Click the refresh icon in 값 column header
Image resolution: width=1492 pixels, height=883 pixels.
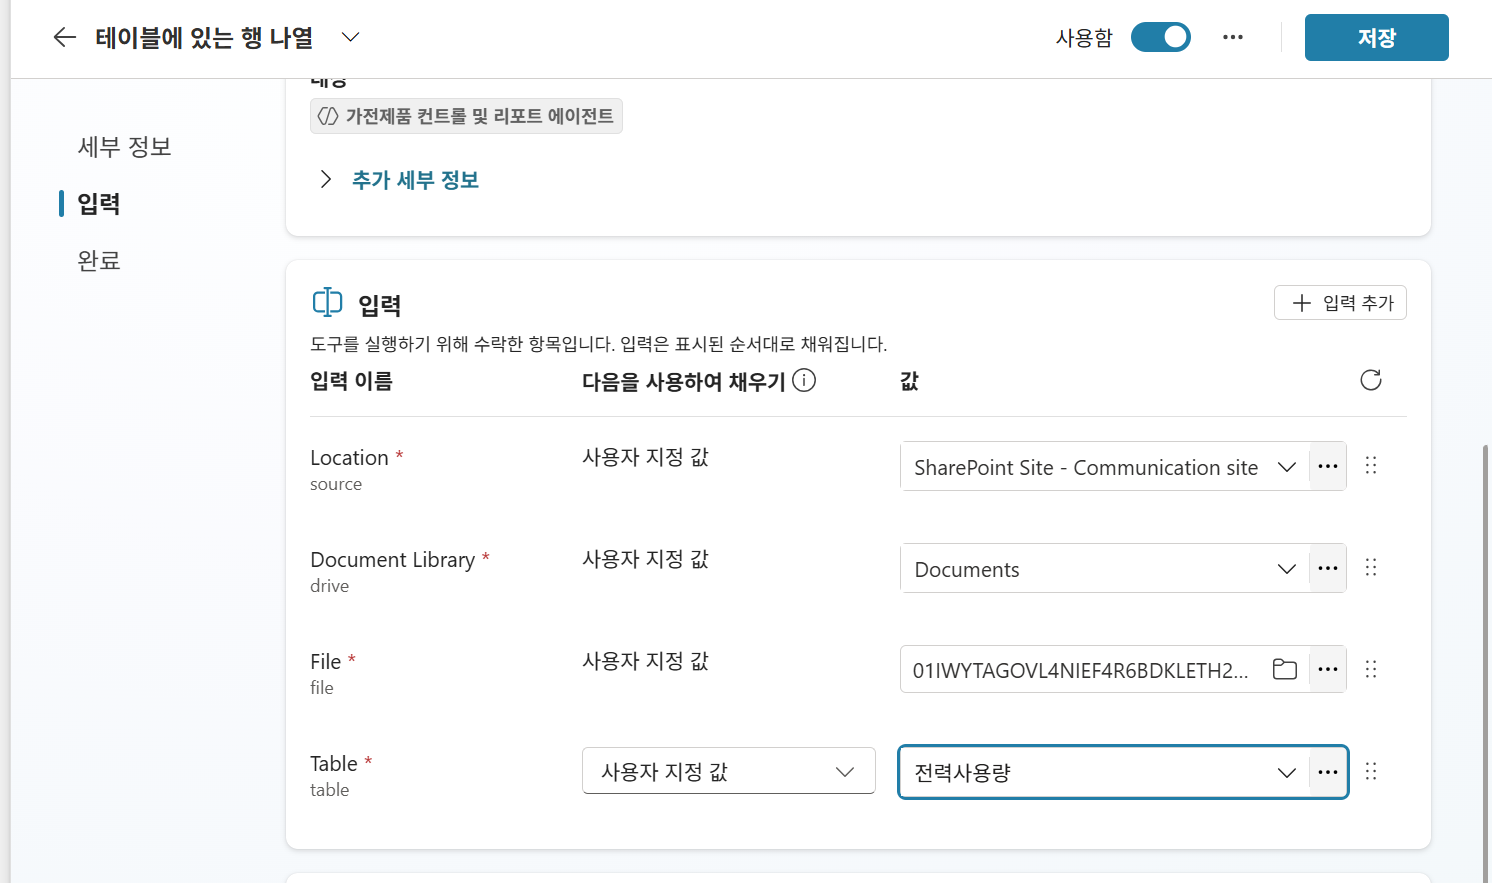point(1371,380)
